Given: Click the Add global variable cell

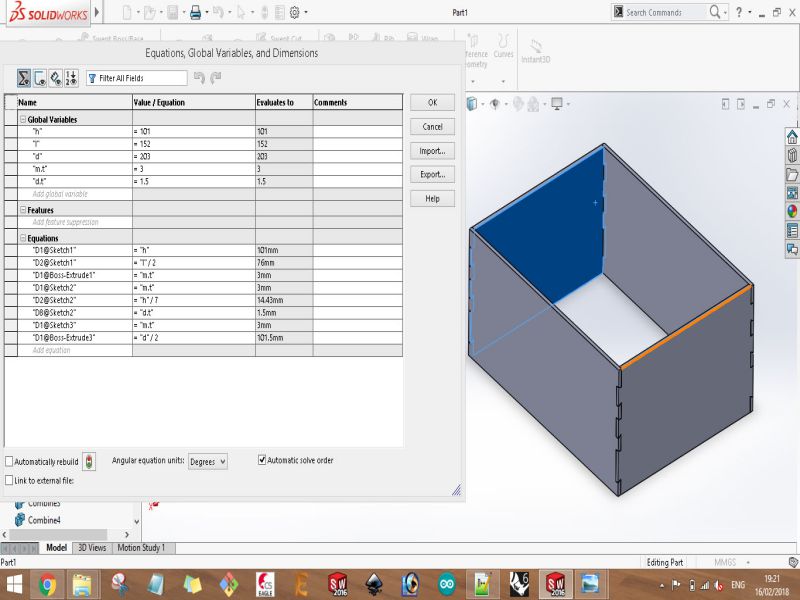Looking at the screenshot, I should (x=74, y=194).
